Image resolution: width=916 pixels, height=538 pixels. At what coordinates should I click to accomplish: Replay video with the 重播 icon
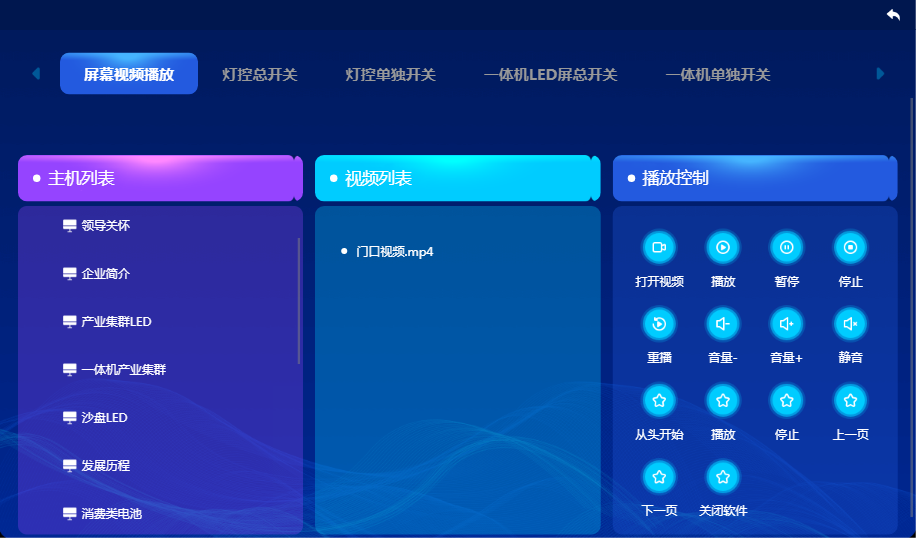(x=659, y=323)
